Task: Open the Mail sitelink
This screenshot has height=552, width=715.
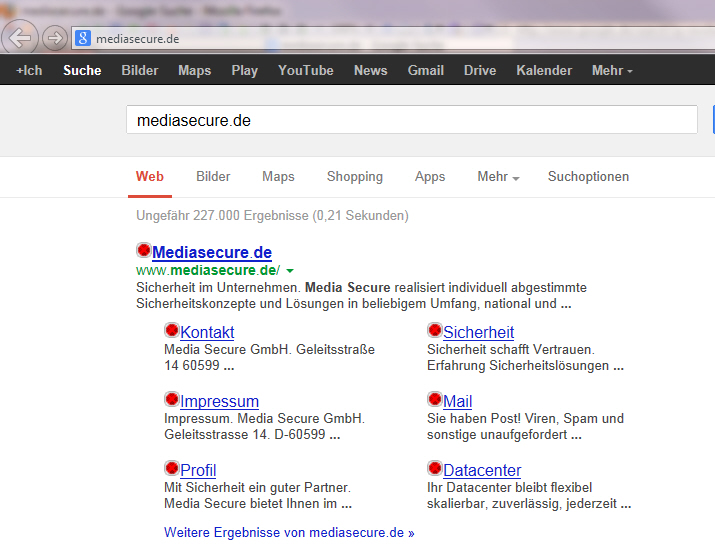Action: (x=457, y=402)
